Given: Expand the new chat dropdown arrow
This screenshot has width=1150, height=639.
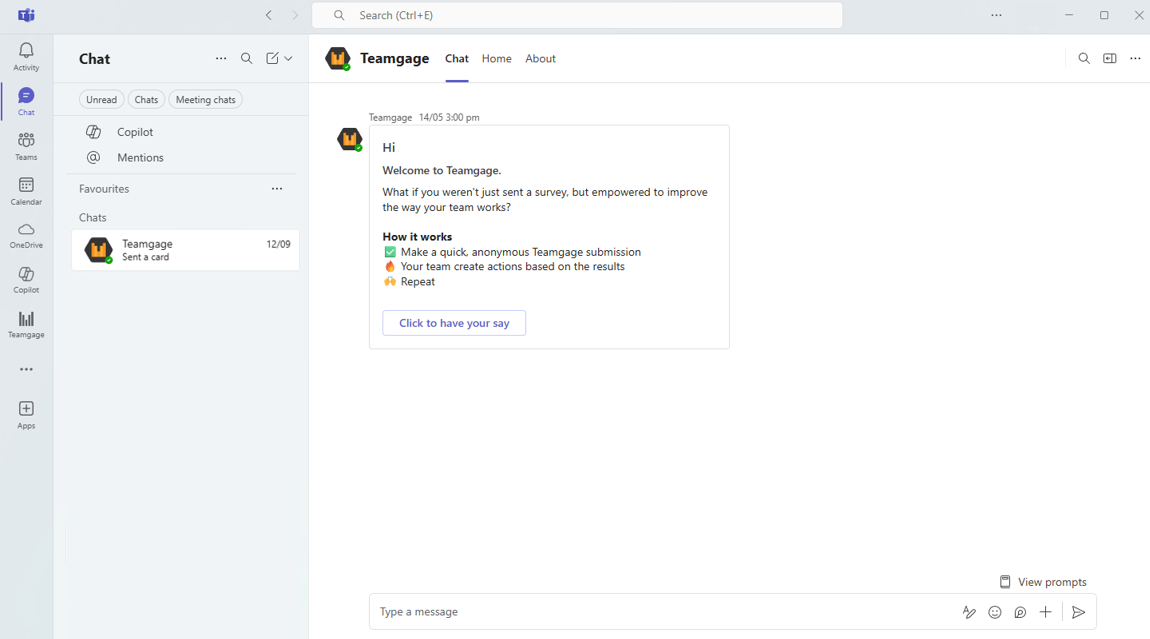Looking at the screenshot, I should pyautogui.click(x=289, y=59).
